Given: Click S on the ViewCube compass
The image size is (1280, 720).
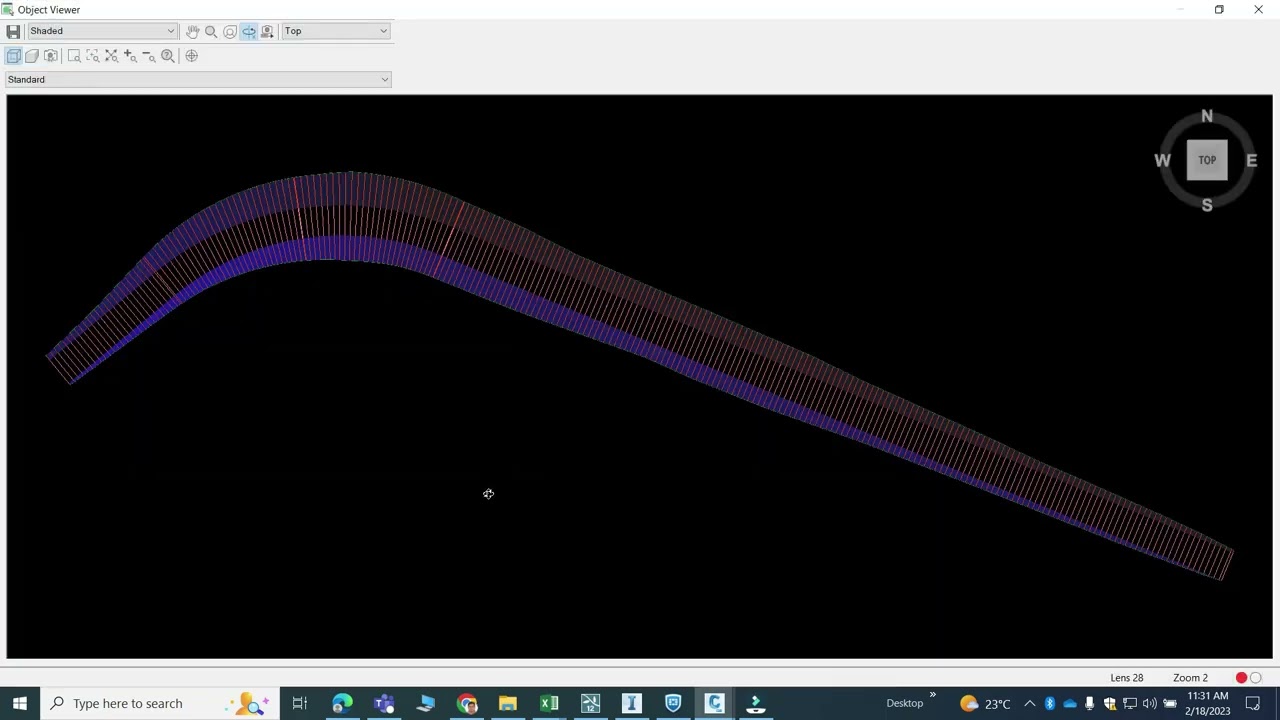Looking at the screenshot, I should 1207,205.
